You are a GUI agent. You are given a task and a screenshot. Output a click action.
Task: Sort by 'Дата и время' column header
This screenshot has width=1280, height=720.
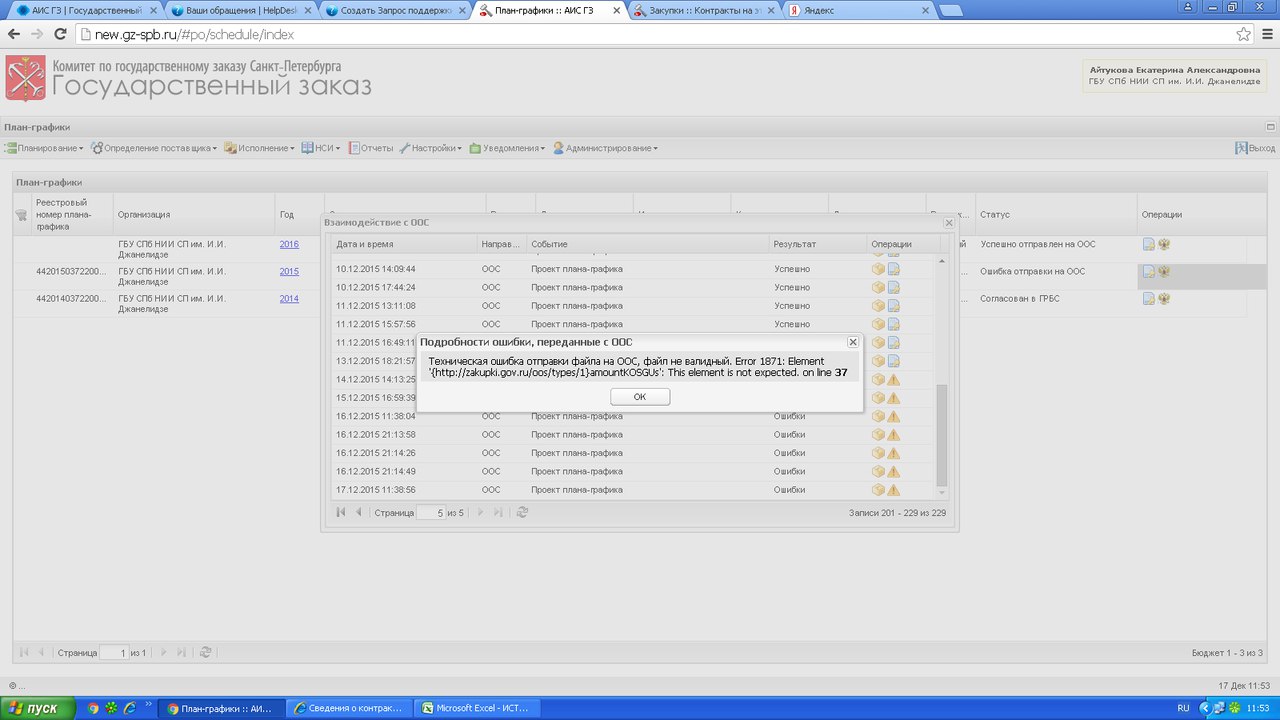405,244
